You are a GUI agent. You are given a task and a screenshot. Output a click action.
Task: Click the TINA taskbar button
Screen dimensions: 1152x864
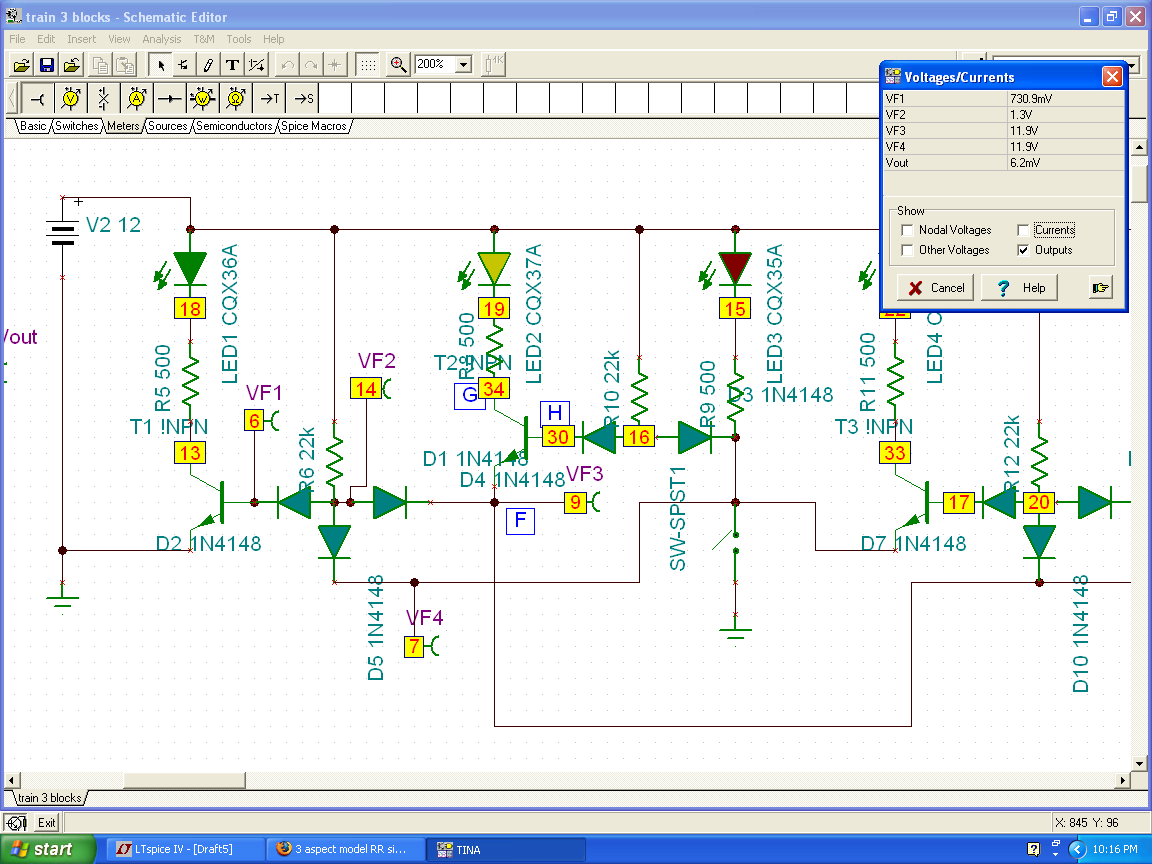506,849
